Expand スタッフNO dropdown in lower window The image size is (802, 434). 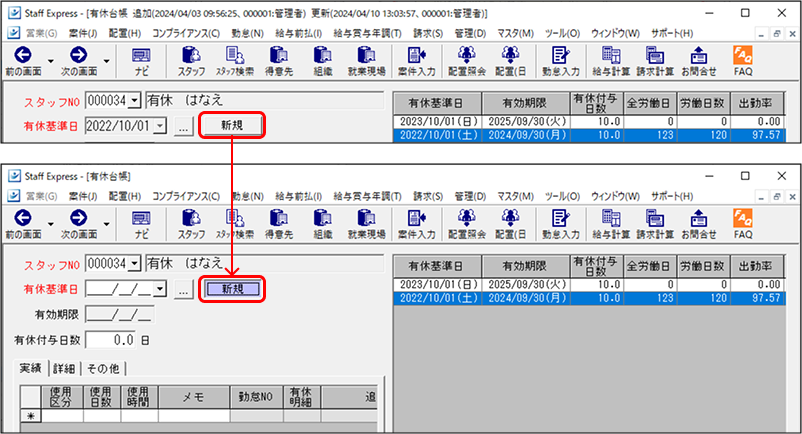click(134, 264)
